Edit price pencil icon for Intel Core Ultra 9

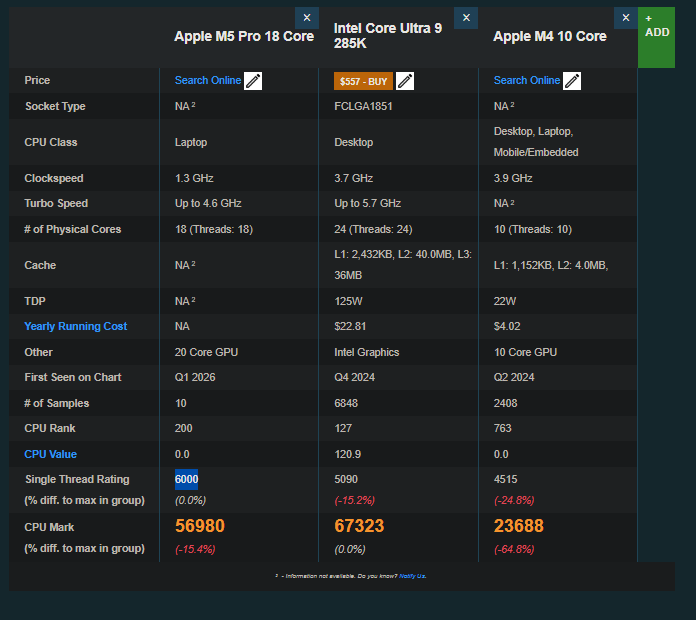(x=405, y=81)
